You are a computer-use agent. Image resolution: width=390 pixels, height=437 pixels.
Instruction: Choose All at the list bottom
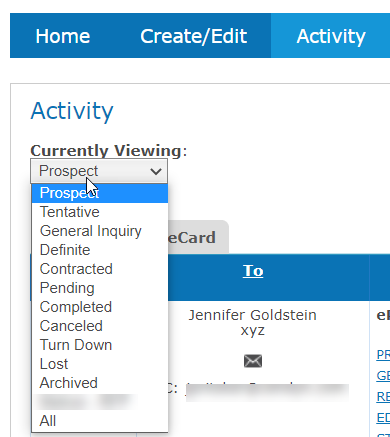click(x=100, y=421)
